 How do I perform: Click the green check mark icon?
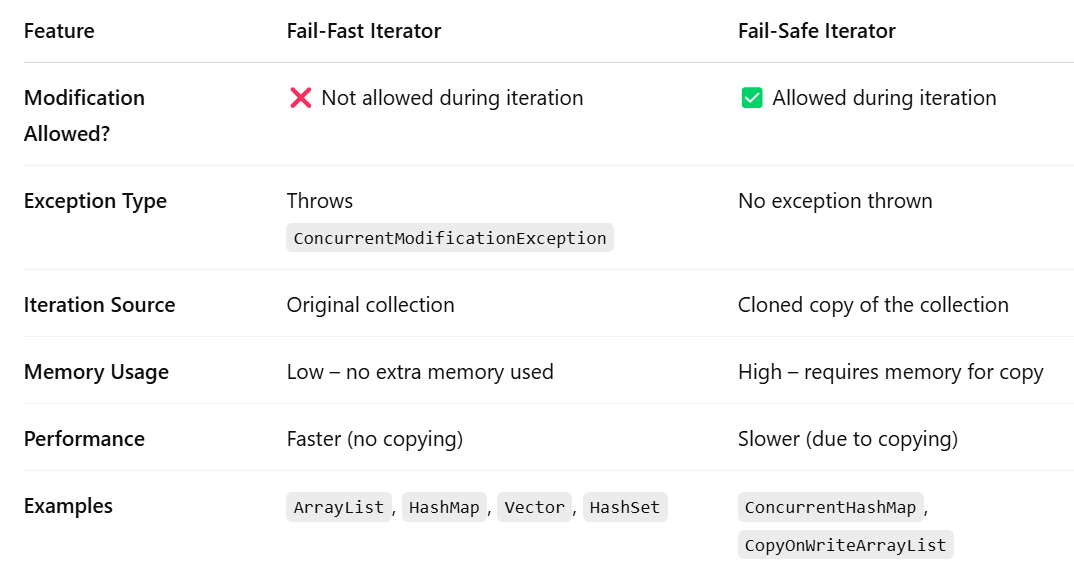pos(751,98)
